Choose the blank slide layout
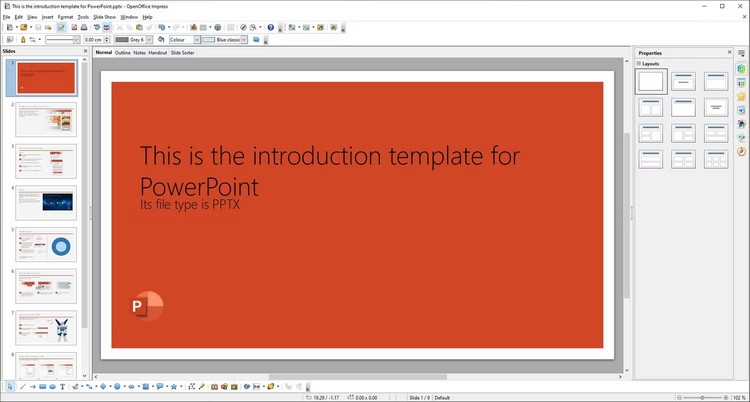 [651, 81]
